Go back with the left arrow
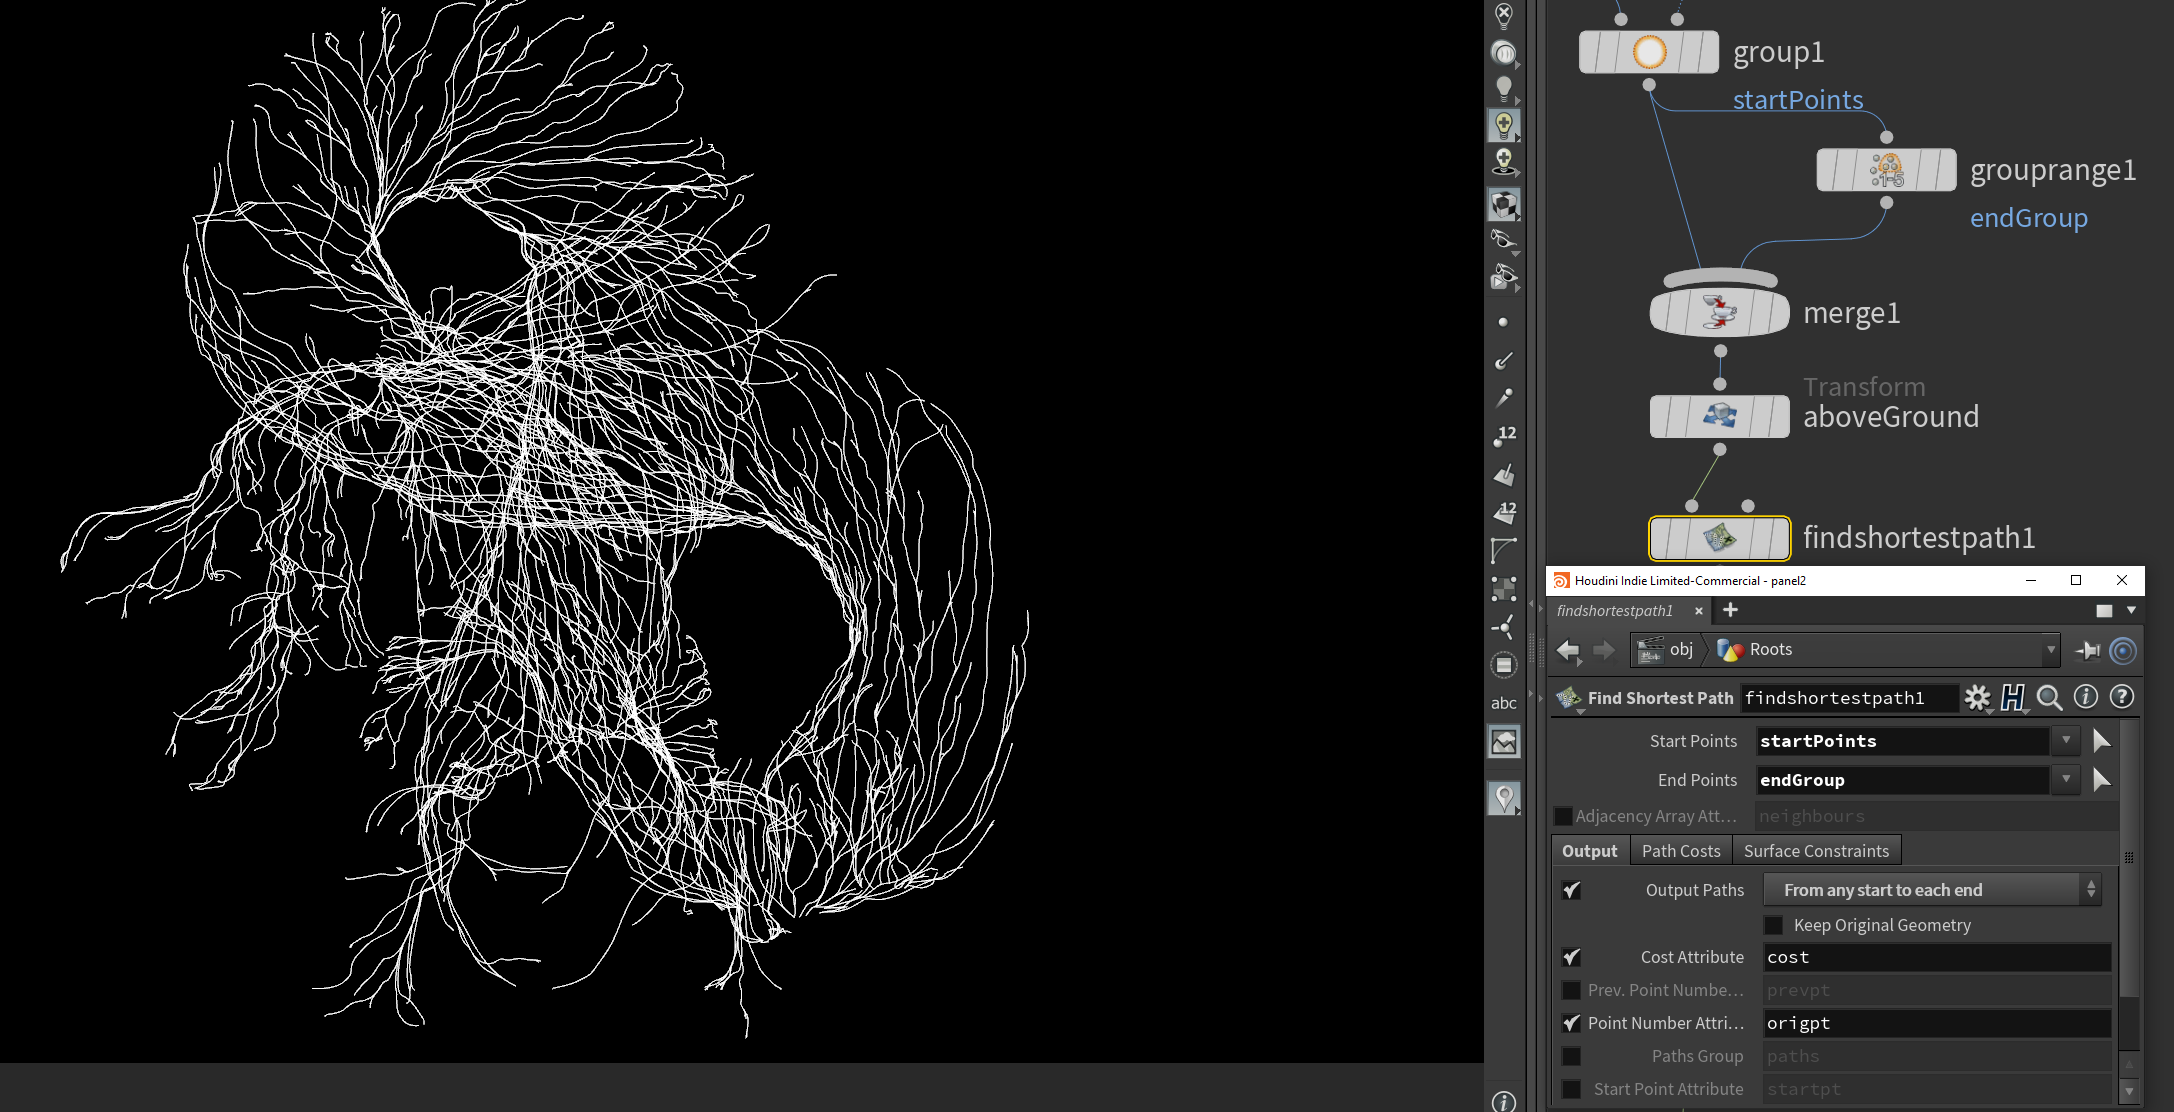Image resolution: width=2174 pixels, height=1112 pixels. 1568,651
